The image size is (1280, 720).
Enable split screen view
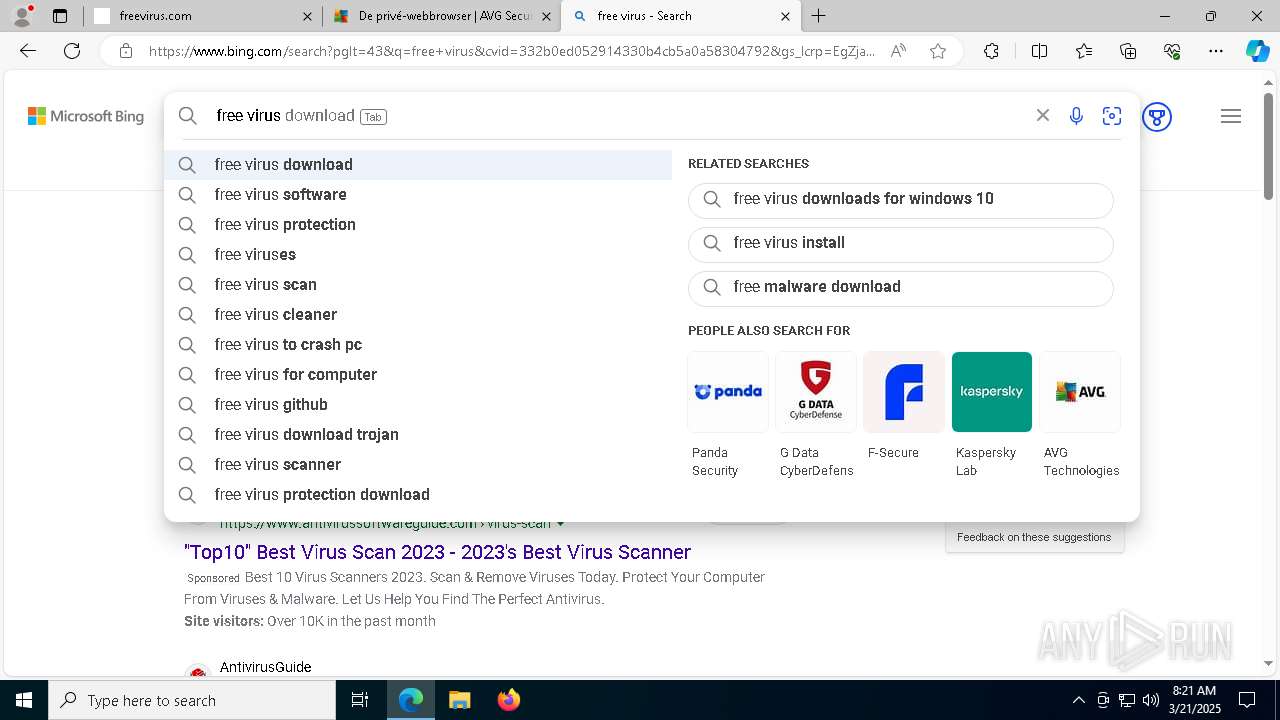(1039, 51)
